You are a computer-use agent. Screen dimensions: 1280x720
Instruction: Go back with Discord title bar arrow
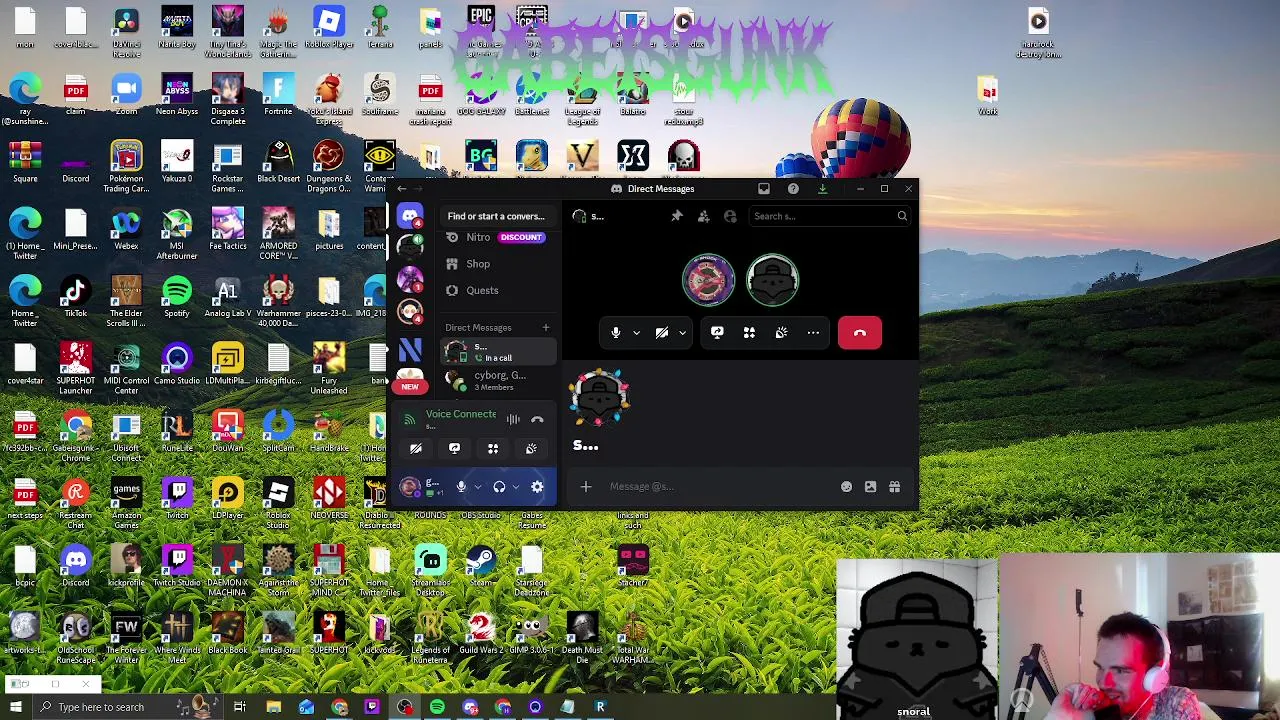(402, 188)
